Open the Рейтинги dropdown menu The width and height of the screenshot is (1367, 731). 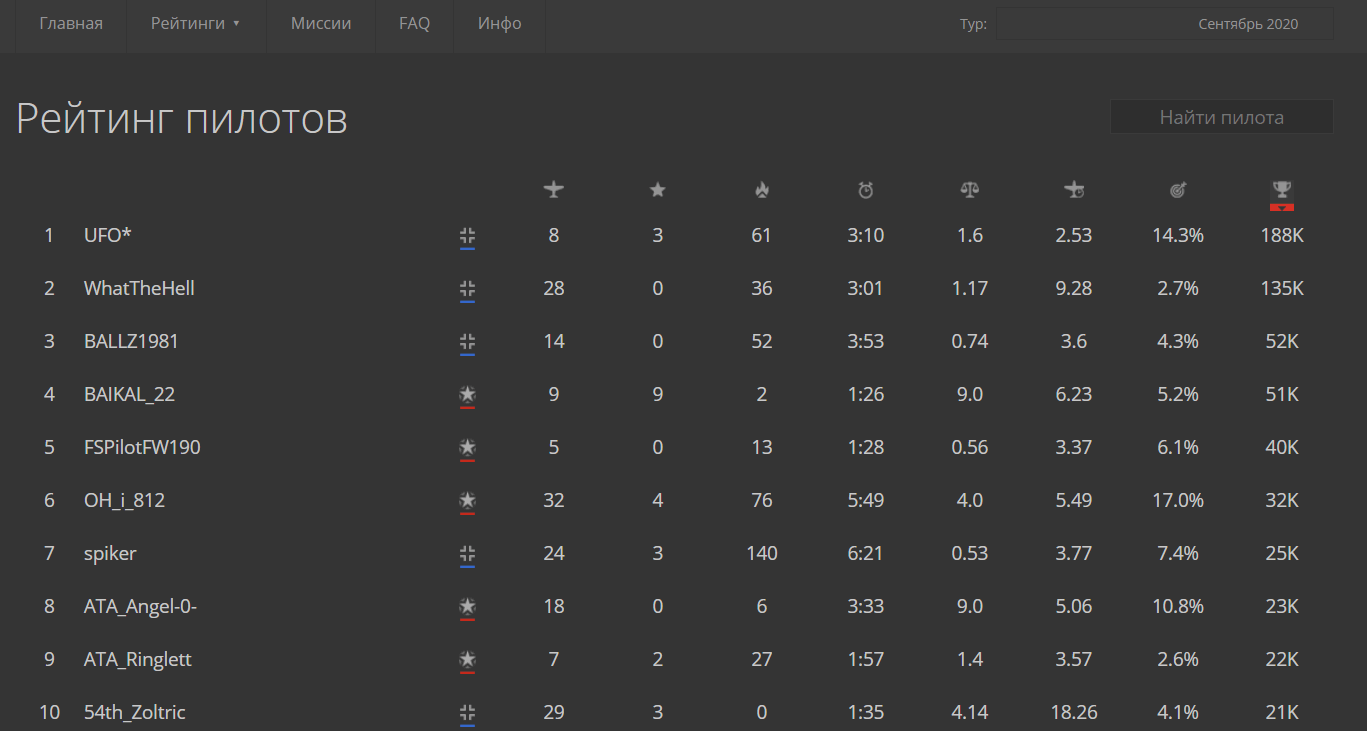click(196, 23)
